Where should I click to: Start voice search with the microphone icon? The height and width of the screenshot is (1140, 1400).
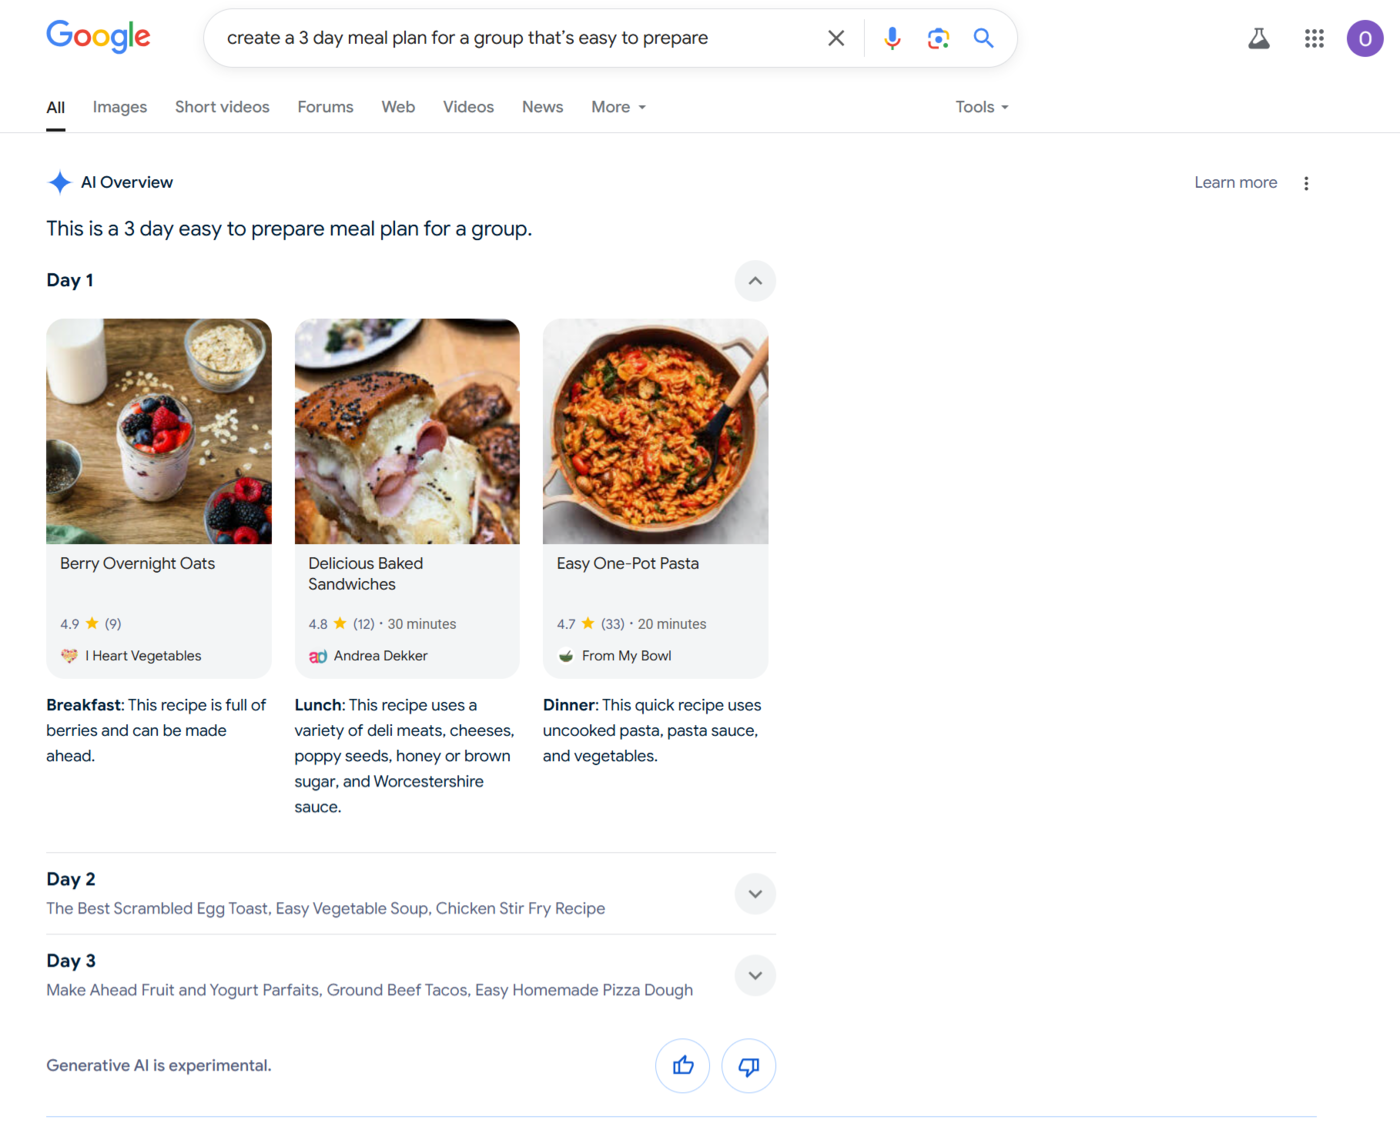point(892,38)
